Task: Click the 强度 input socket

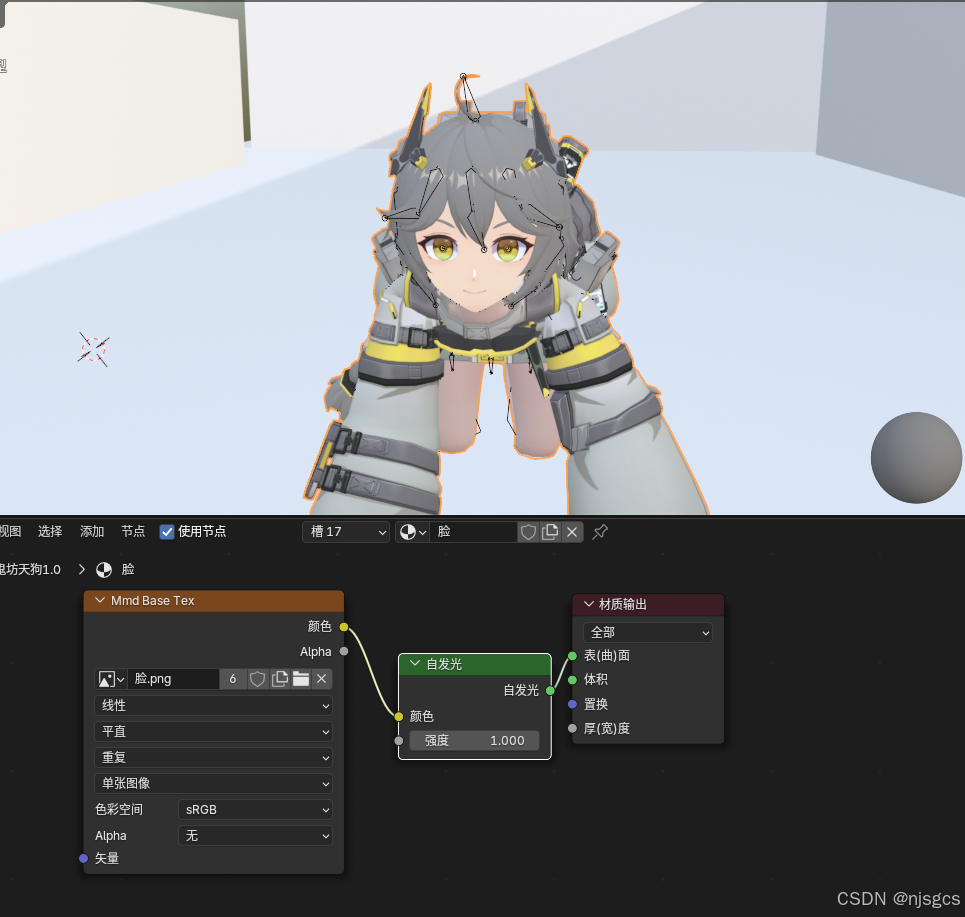Action: [399, 741]
